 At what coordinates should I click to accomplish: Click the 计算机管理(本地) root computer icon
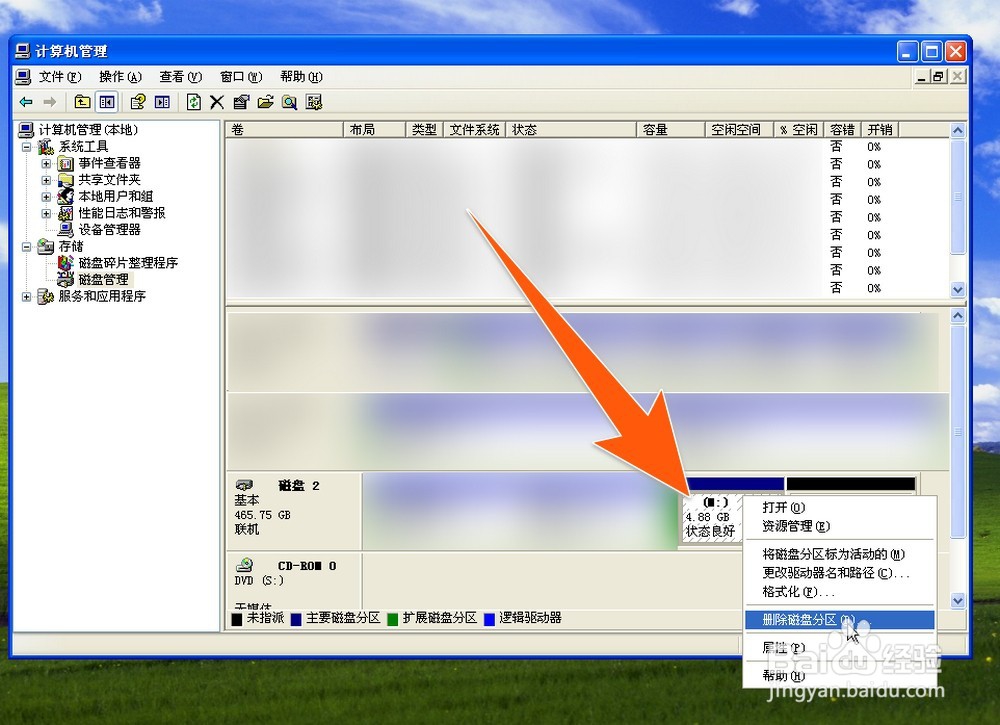(x=26, y=130)
